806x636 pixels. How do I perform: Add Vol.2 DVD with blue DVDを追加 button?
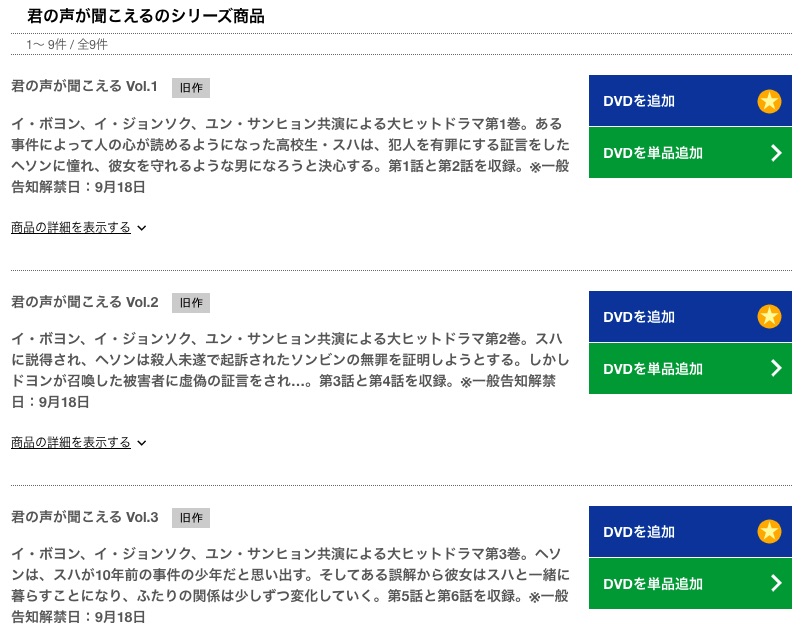pos(690,316)
